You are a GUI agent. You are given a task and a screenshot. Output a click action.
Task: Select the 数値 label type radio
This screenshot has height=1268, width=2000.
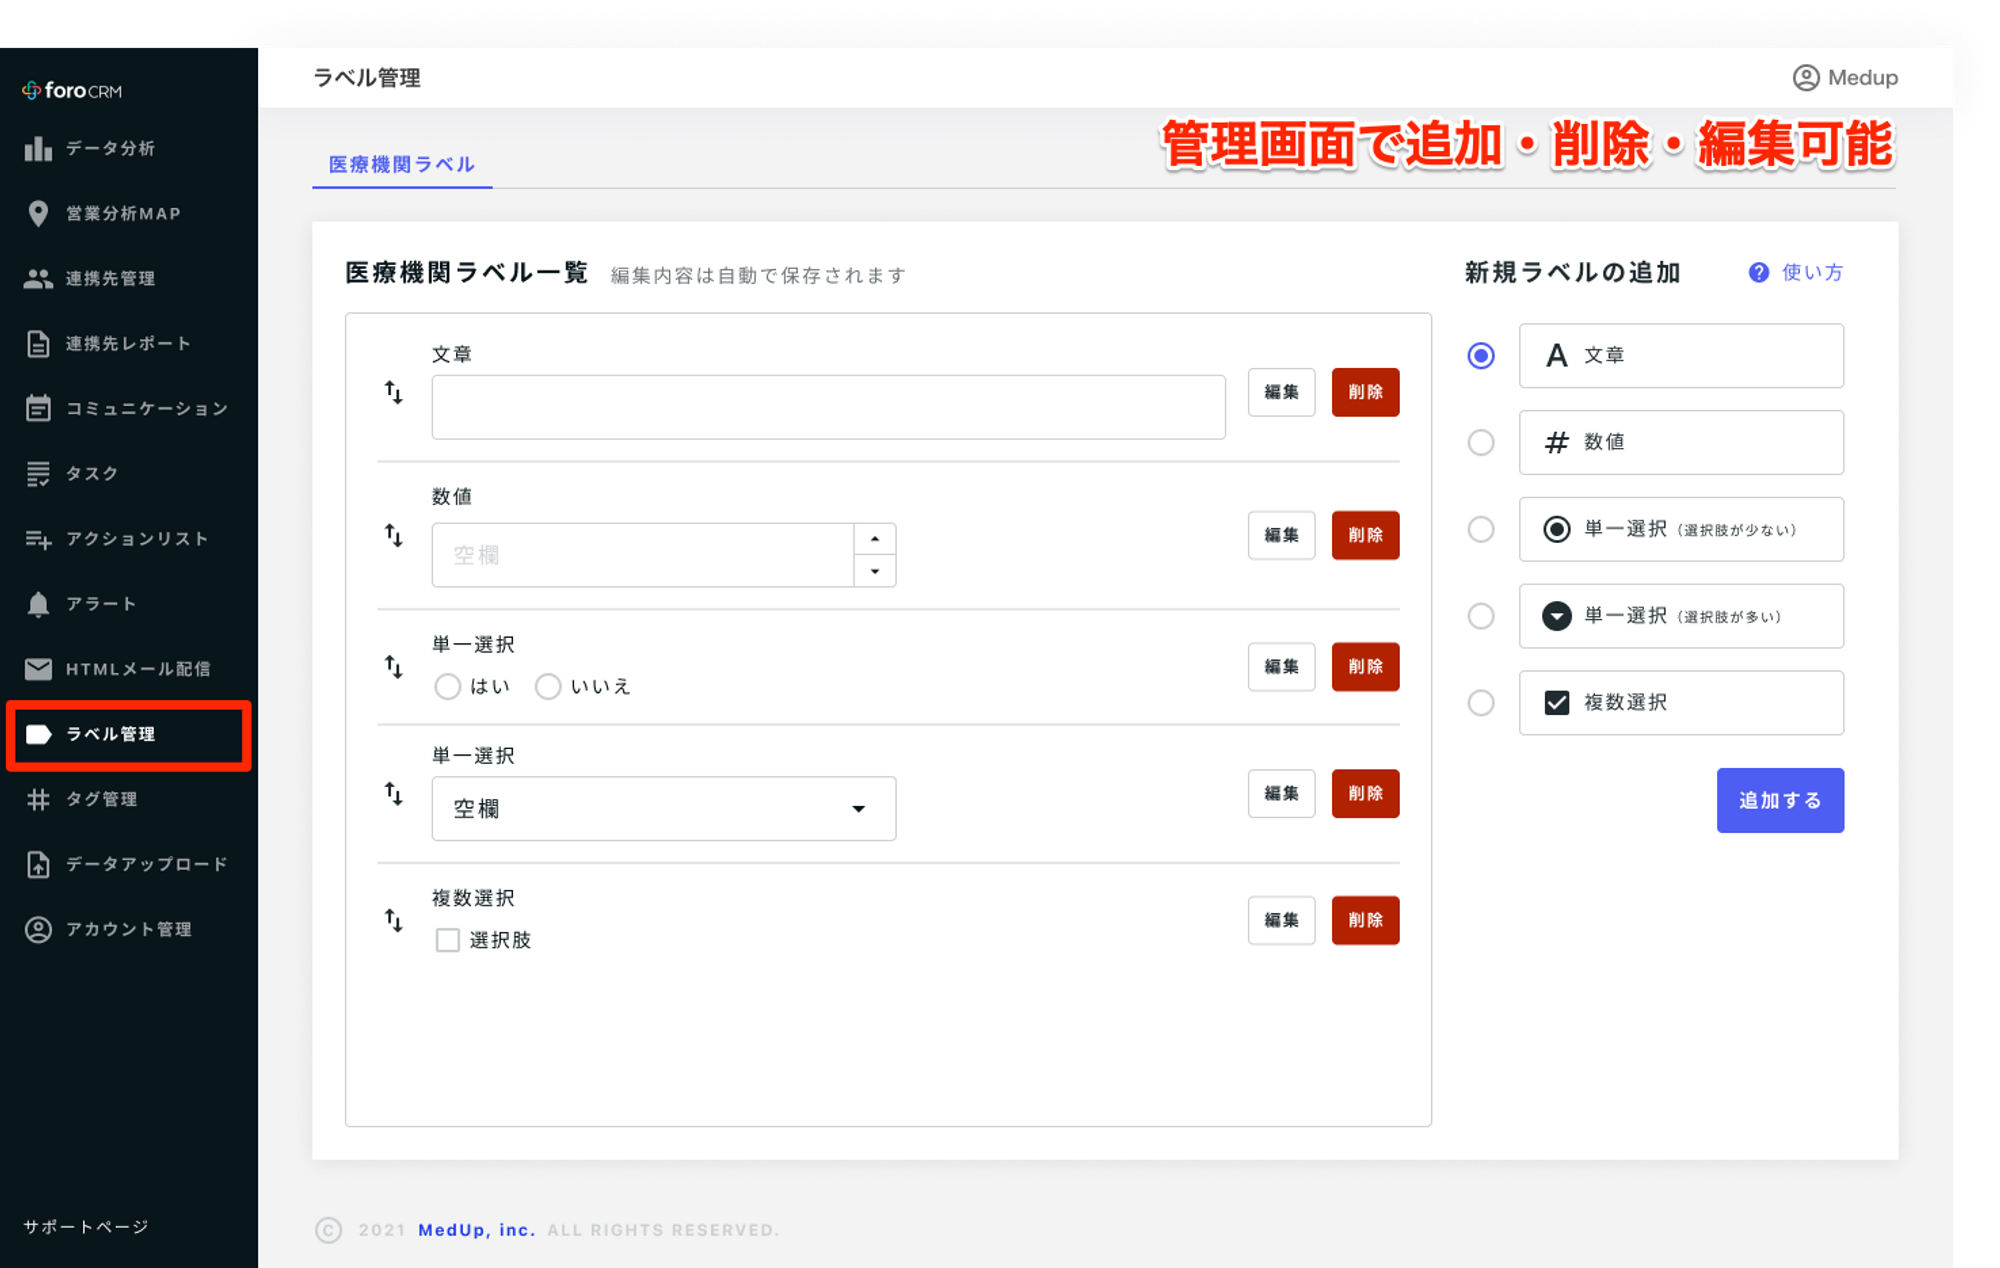[x=1481, y=442]
